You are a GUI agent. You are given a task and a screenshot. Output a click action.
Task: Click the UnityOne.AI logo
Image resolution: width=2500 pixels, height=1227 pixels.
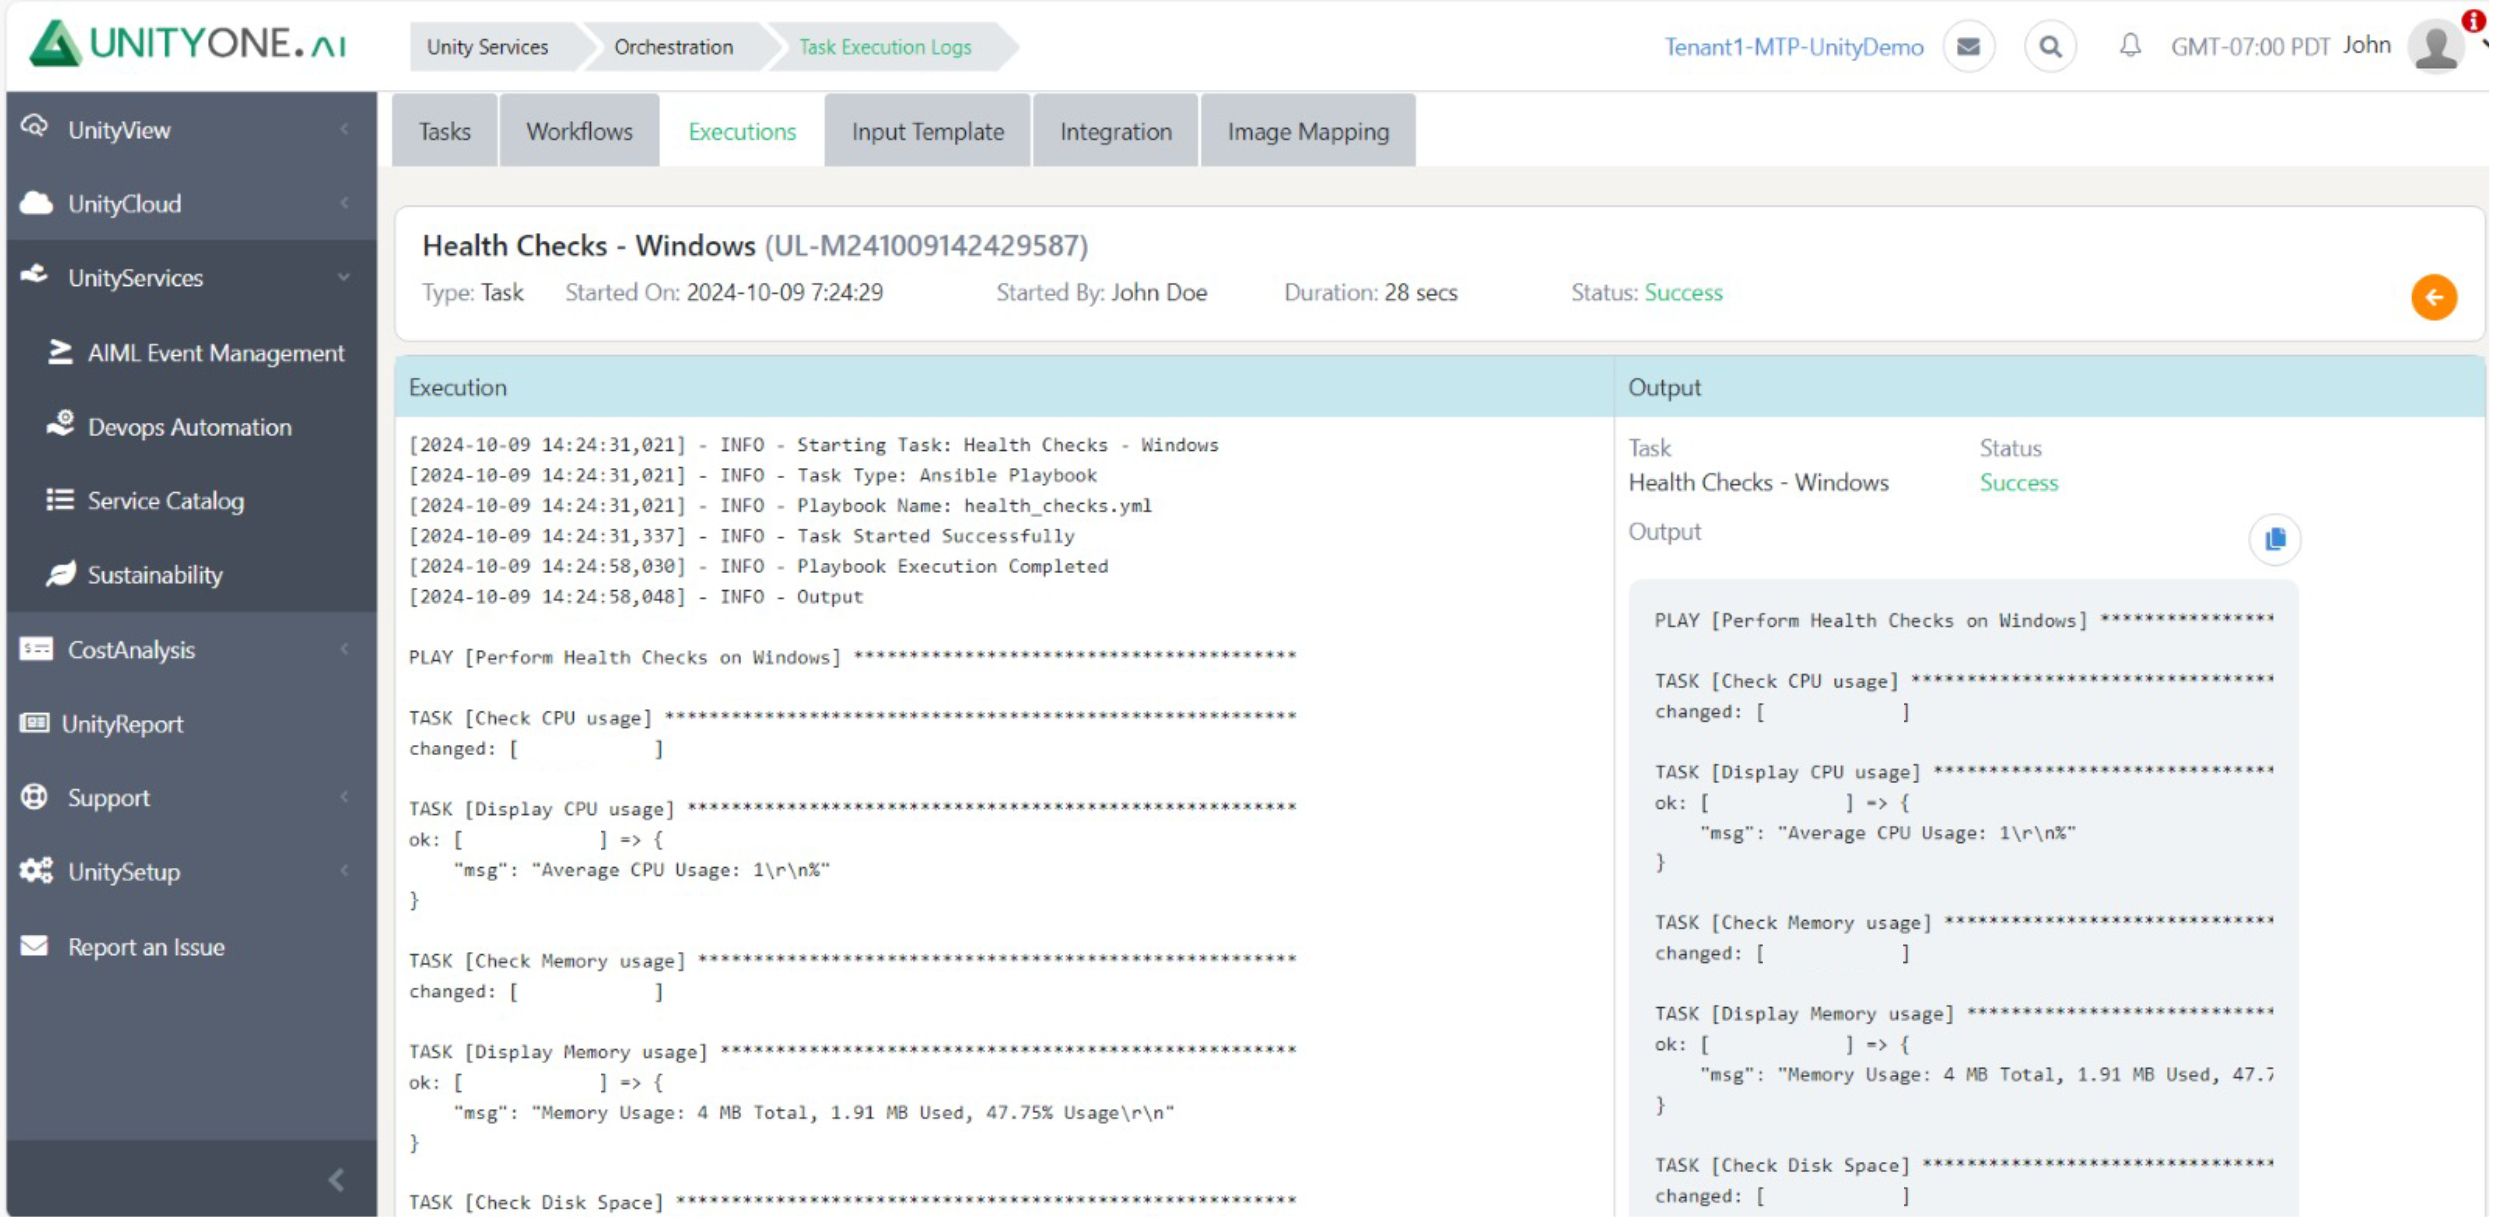pyautogui.click(x=188, y=44)
